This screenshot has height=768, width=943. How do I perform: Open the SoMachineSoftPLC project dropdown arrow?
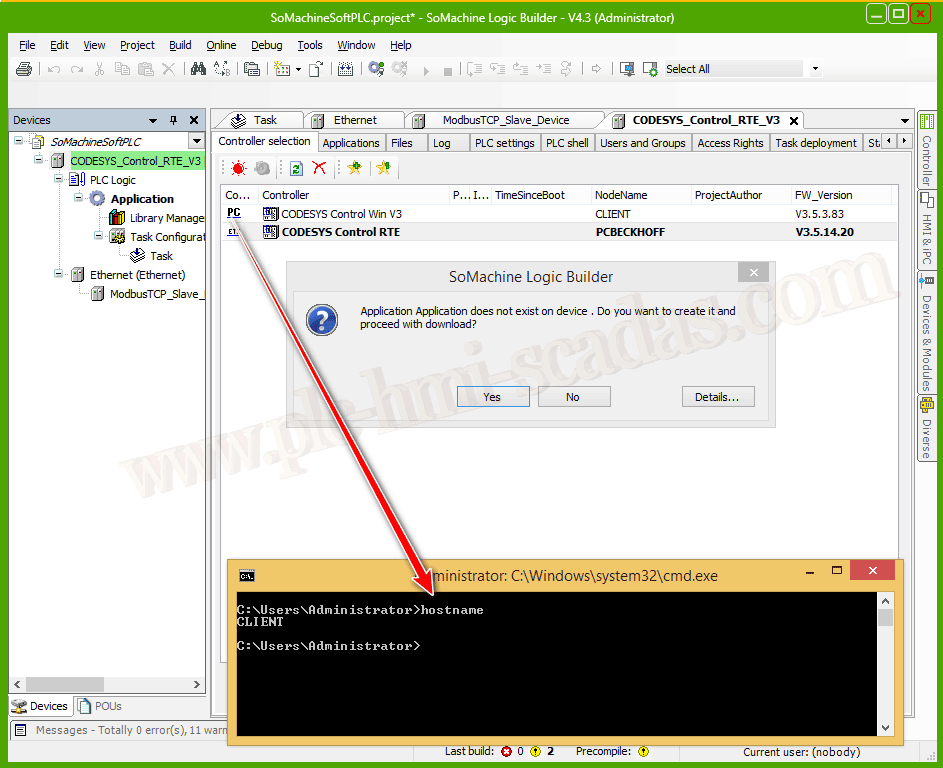pos(196,142)
